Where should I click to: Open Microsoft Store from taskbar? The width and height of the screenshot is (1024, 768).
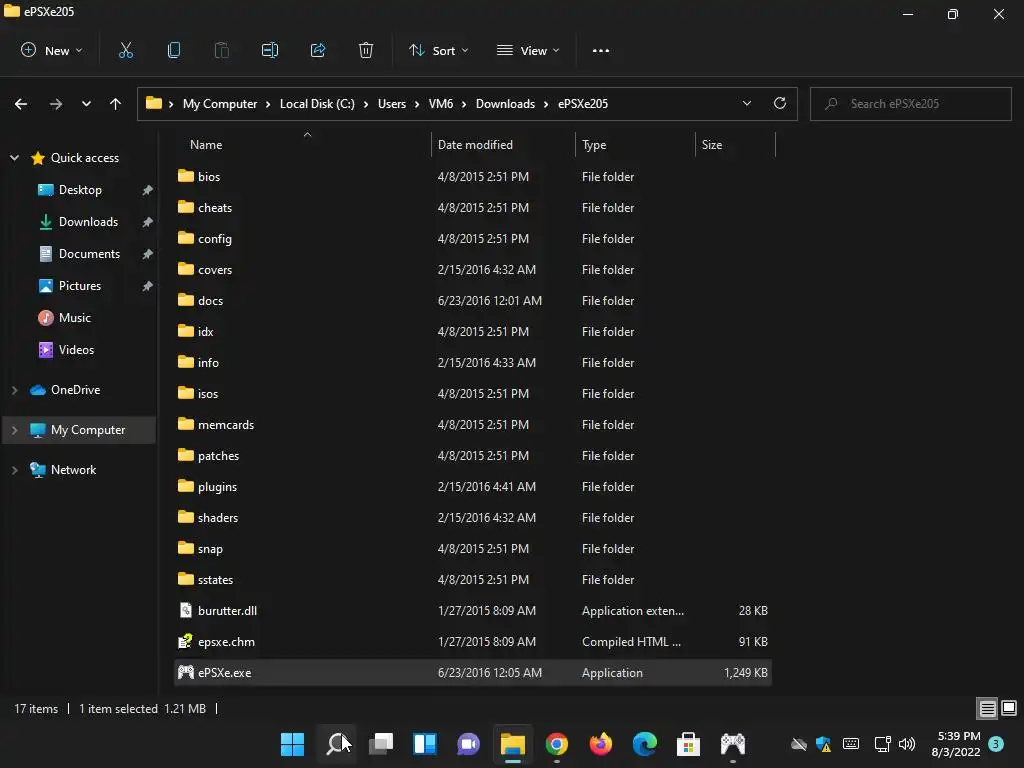click(688, 744)
